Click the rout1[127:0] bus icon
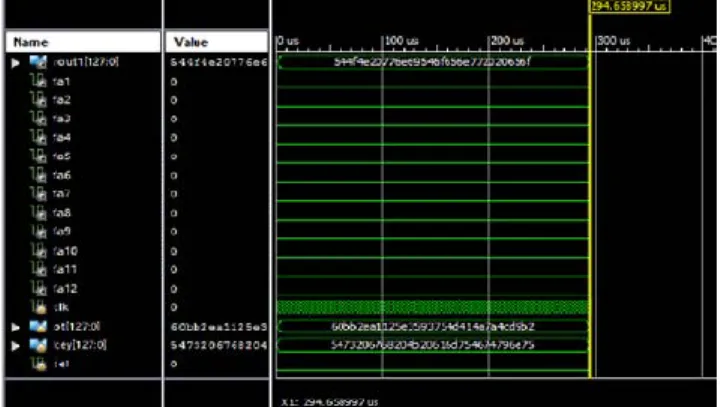The height and width of the screenshot is (407, 721). (x=38, y=62)
